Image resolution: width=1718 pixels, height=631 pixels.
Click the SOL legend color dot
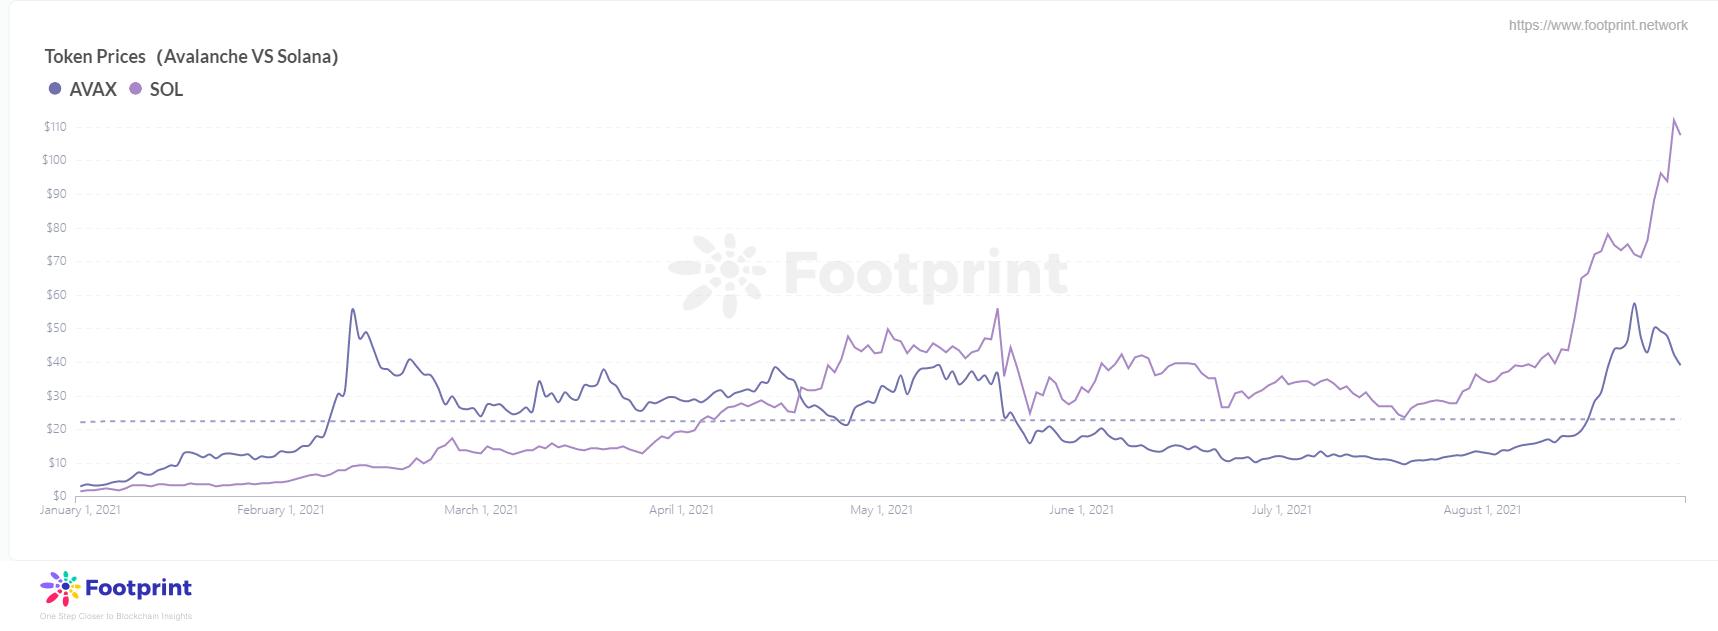point(136,89)
